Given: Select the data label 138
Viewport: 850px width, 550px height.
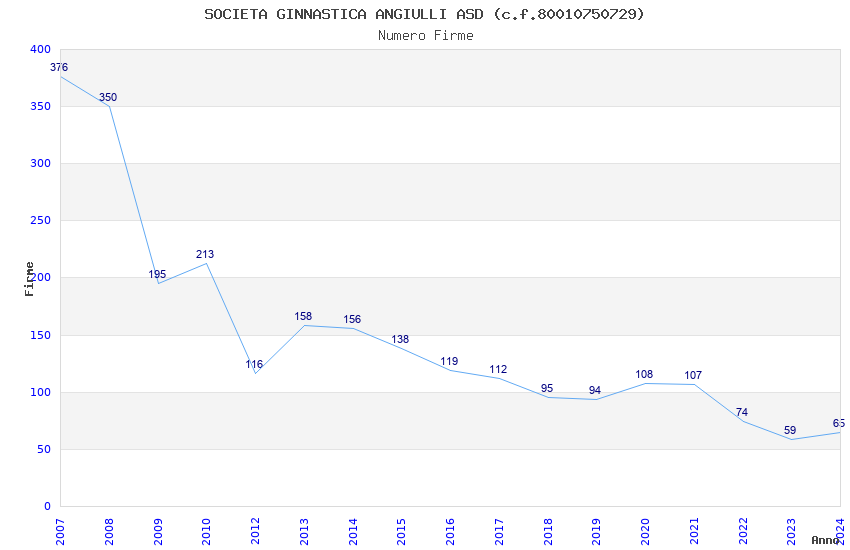Looking at the screenshot, I should click(x=400, y=339).
